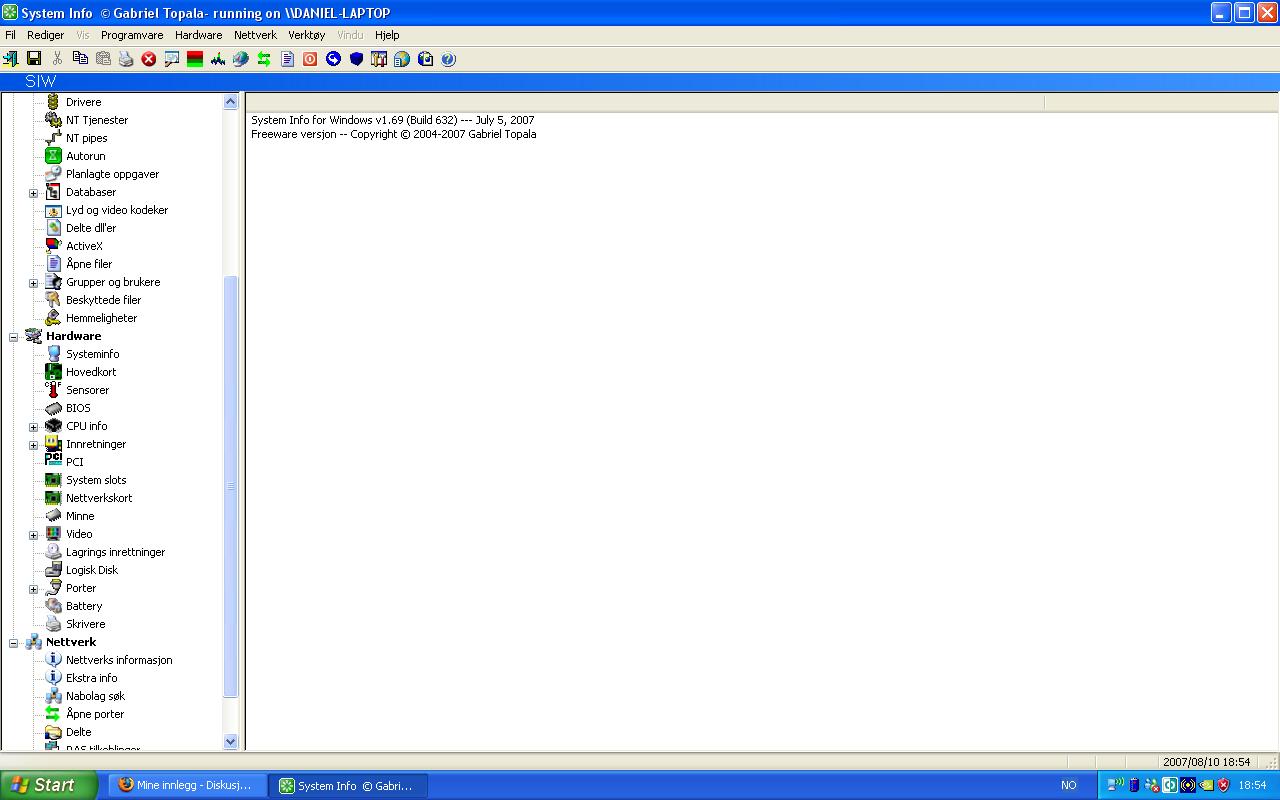Click the floppy disk Save icon
The height and width of the screenshot is (800, 1280).
34,59
